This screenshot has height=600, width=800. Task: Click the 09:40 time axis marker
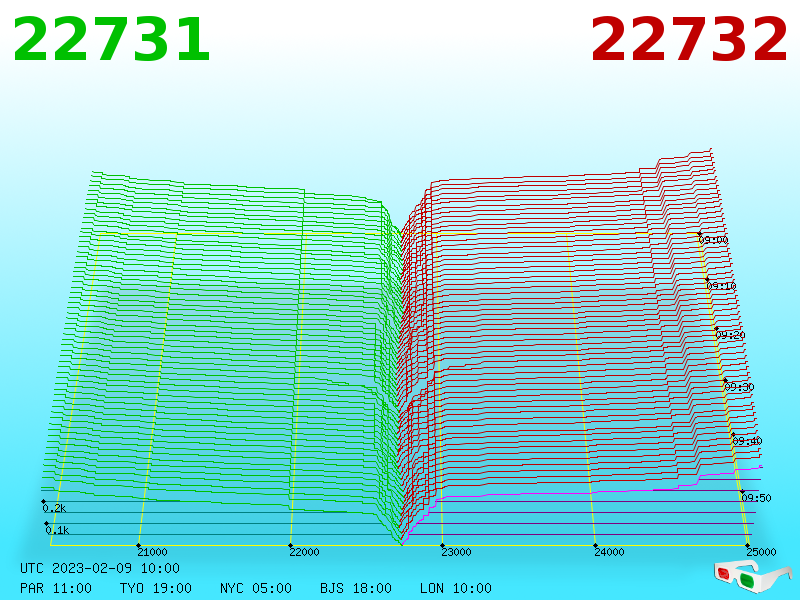pyautogui.click(x=747, y=441)
